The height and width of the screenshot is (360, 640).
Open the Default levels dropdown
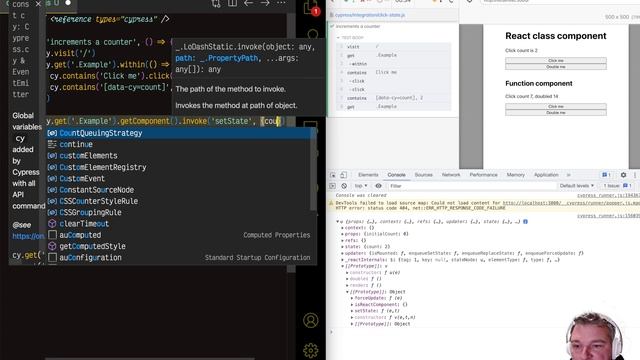coord(576,186)
